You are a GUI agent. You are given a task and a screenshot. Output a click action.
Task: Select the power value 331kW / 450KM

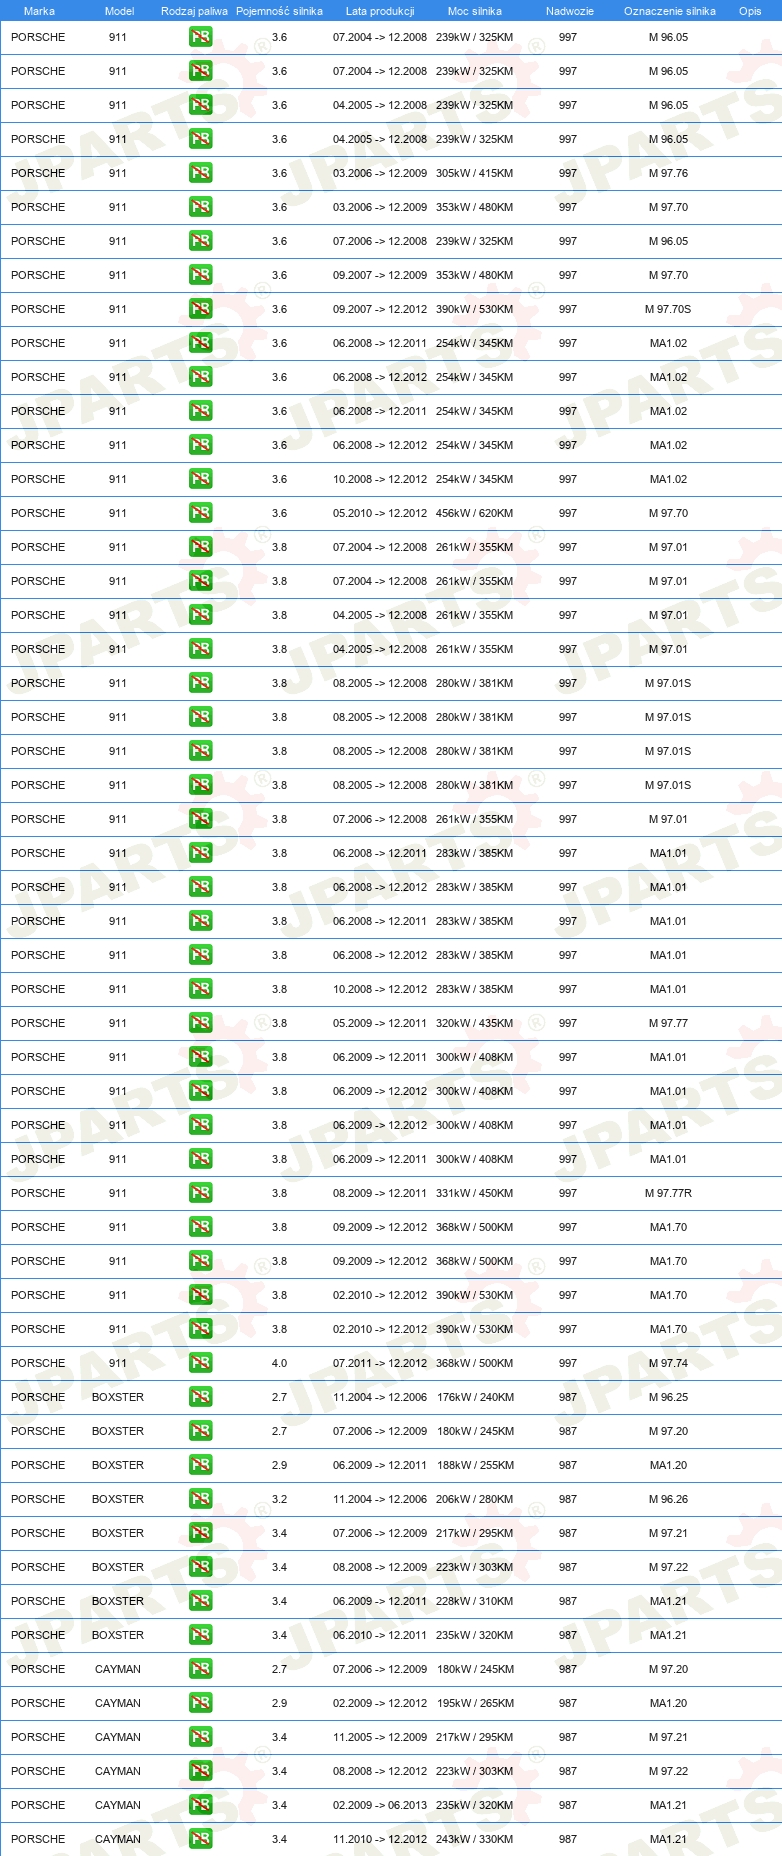point(474,1193)
